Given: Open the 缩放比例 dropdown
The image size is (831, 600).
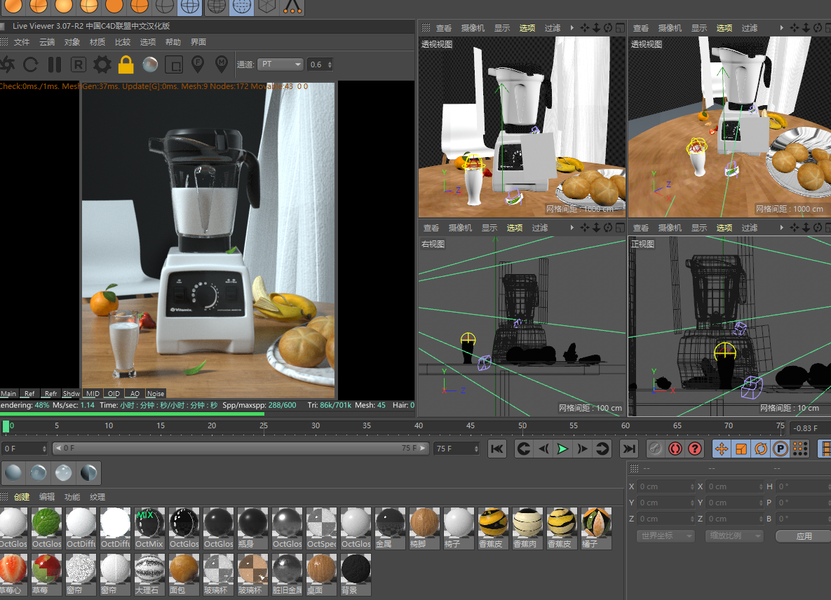Looking at the screenshot, I should tap(734, 536).
